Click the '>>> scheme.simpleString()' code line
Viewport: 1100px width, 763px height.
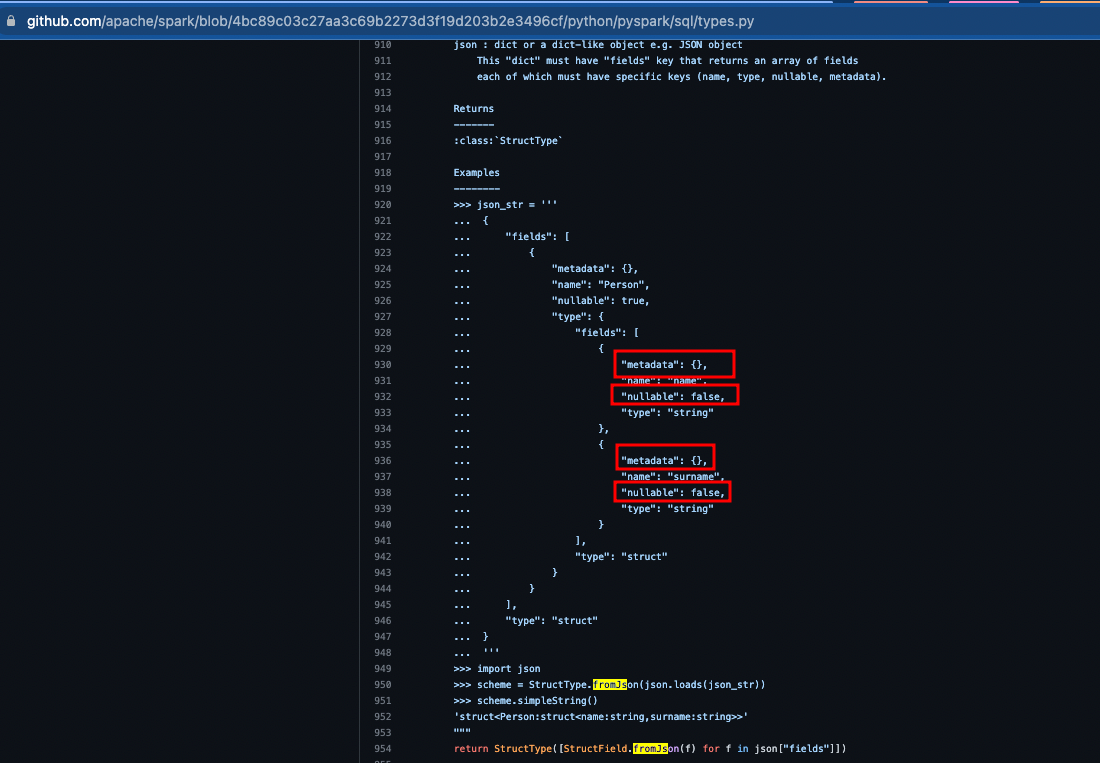[525, 701]
